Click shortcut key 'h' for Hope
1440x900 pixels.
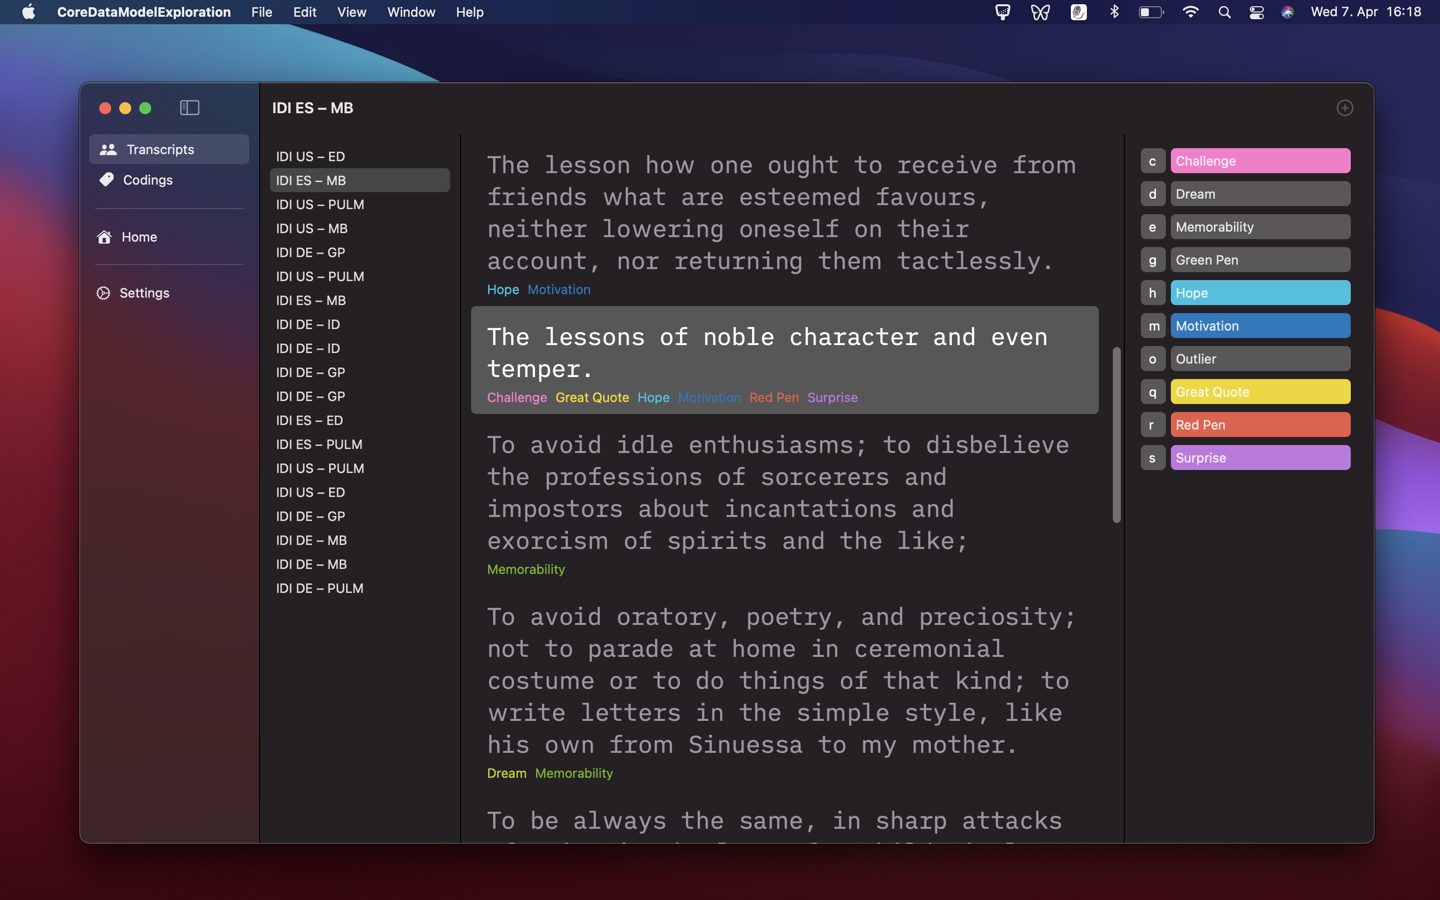1153,293
